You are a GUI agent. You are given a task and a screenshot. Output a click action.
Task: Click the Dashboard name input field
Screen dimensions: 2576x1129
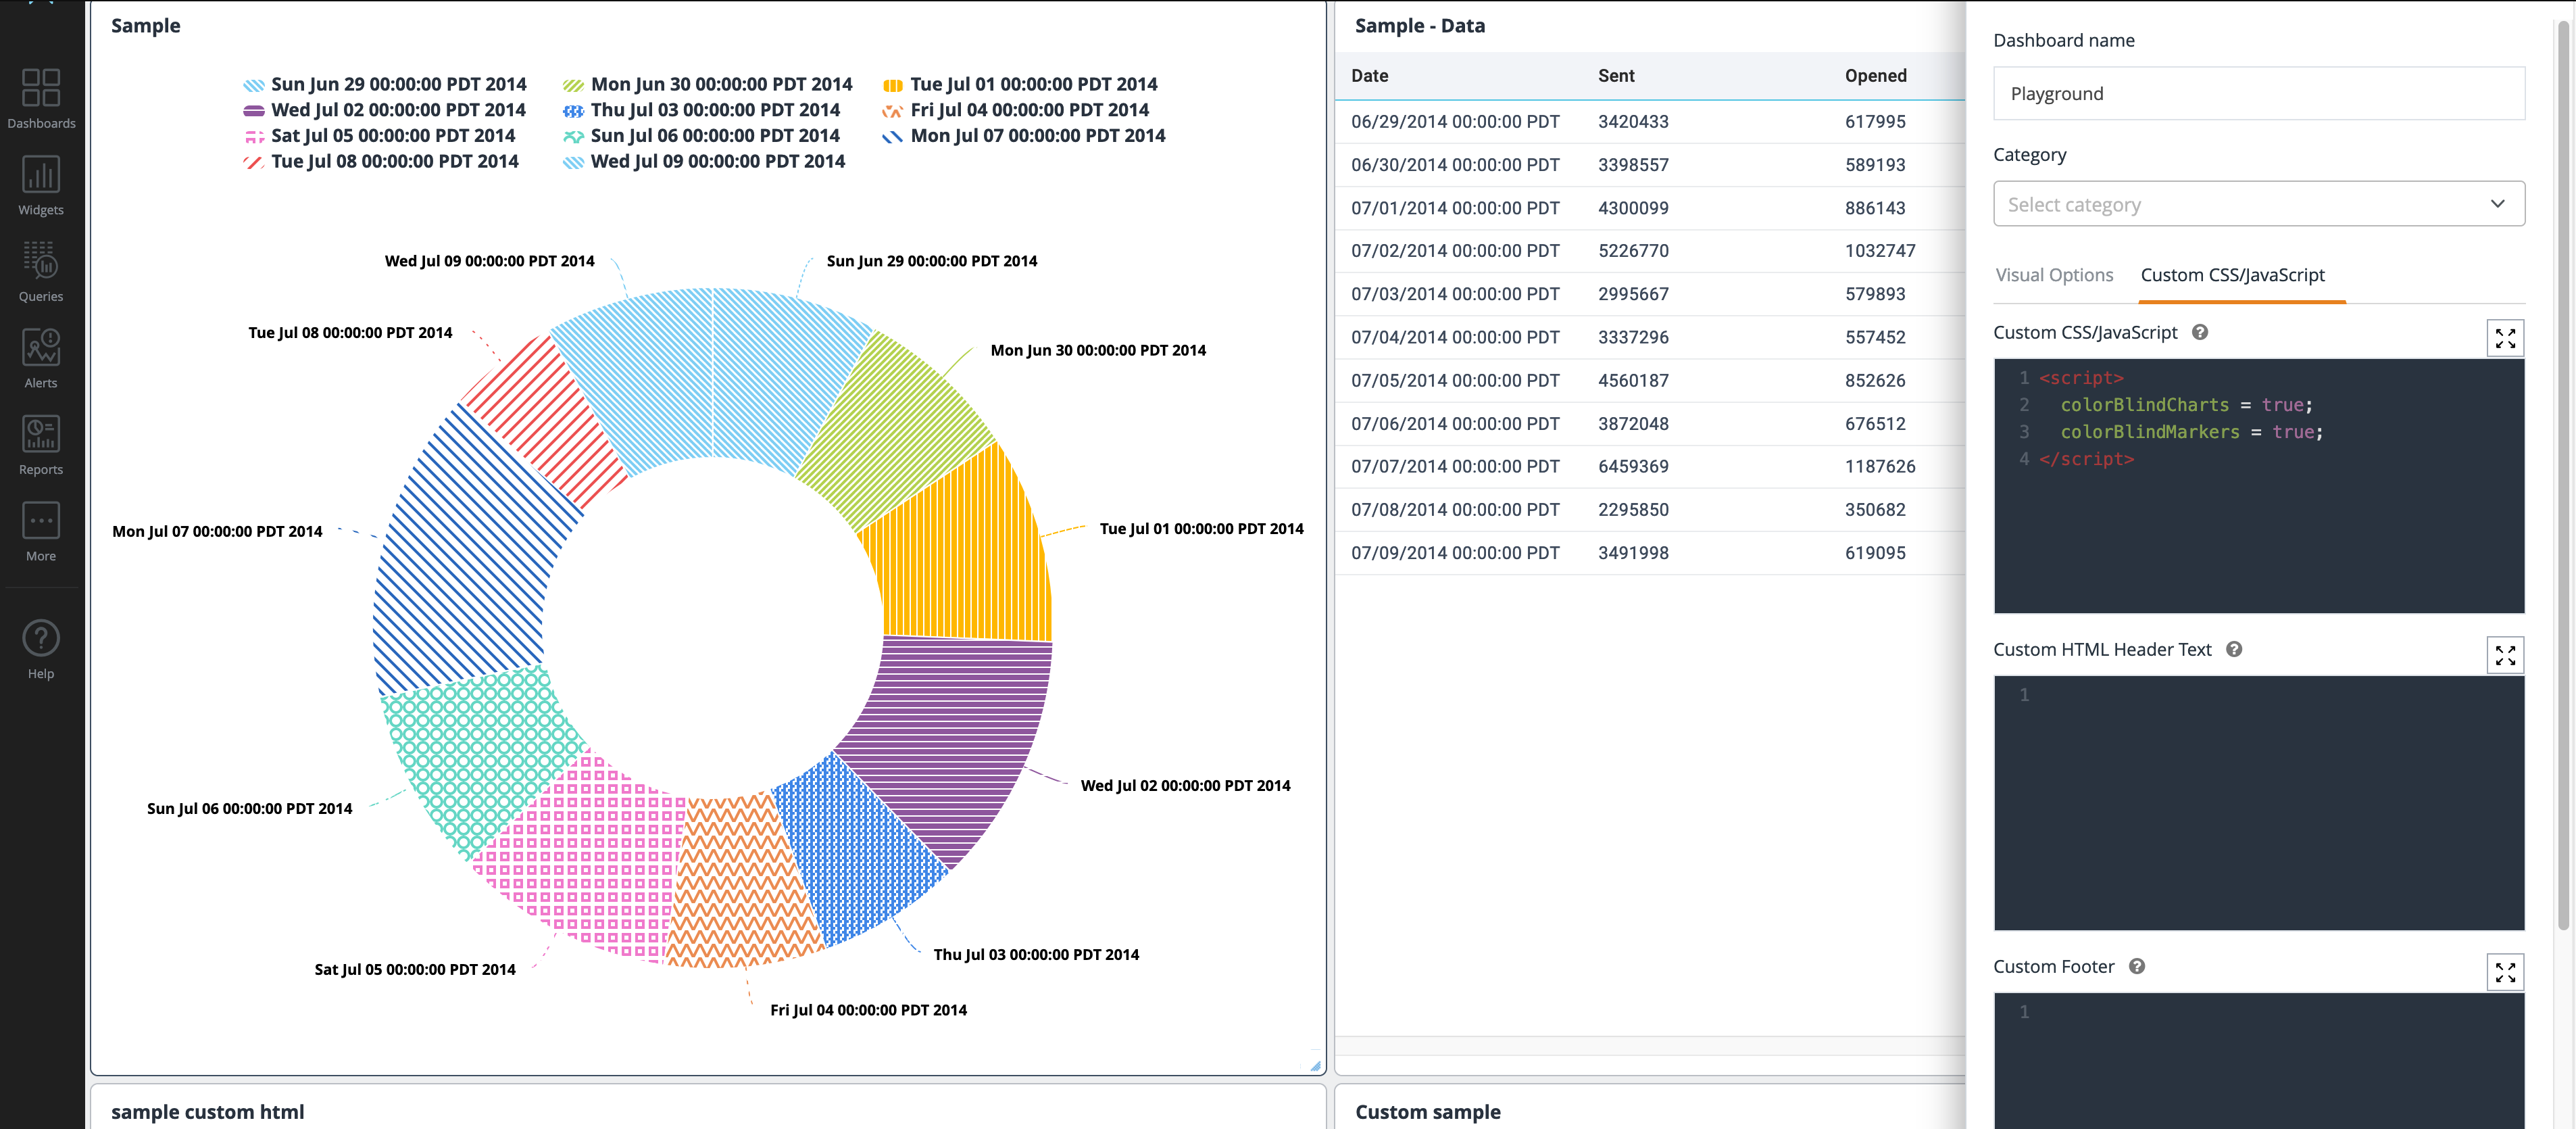[2258, 94]
